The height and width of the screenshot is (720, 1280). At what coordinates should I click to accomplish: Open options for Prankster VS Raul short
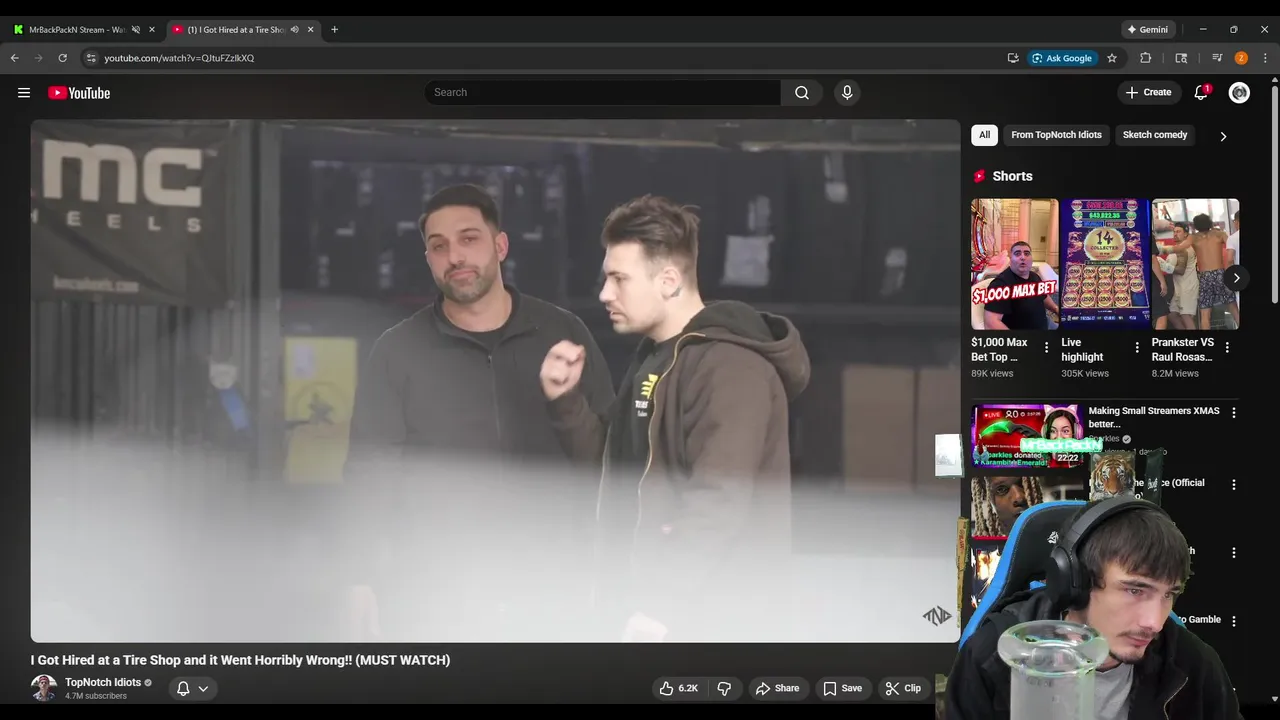click(x=1227, y=348)
